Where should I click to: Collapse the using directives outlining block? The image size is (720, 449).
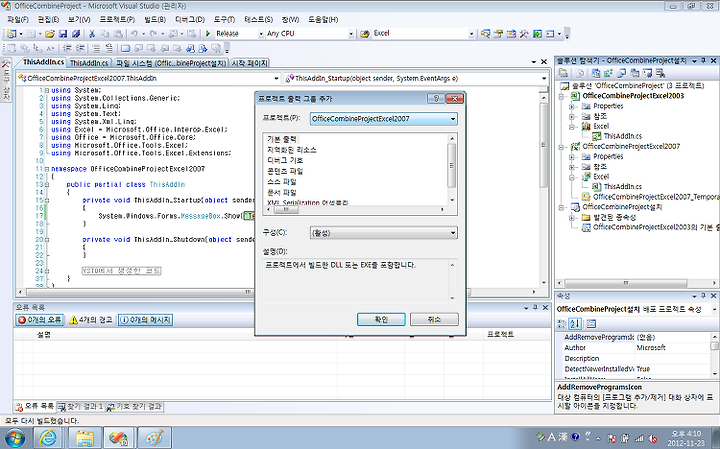click(47, 90)
